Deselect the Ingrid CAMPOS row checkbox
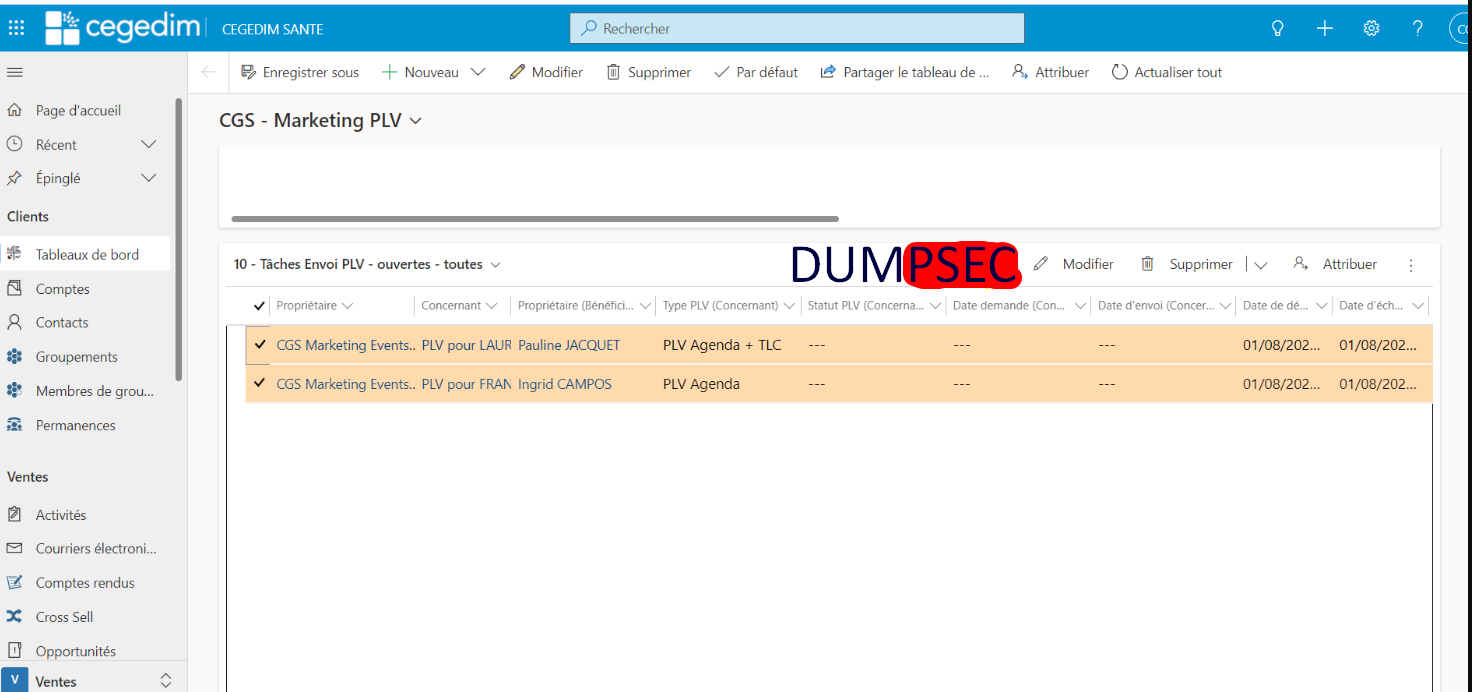This screenshot has width=1472, height=692. click(260, 383)
